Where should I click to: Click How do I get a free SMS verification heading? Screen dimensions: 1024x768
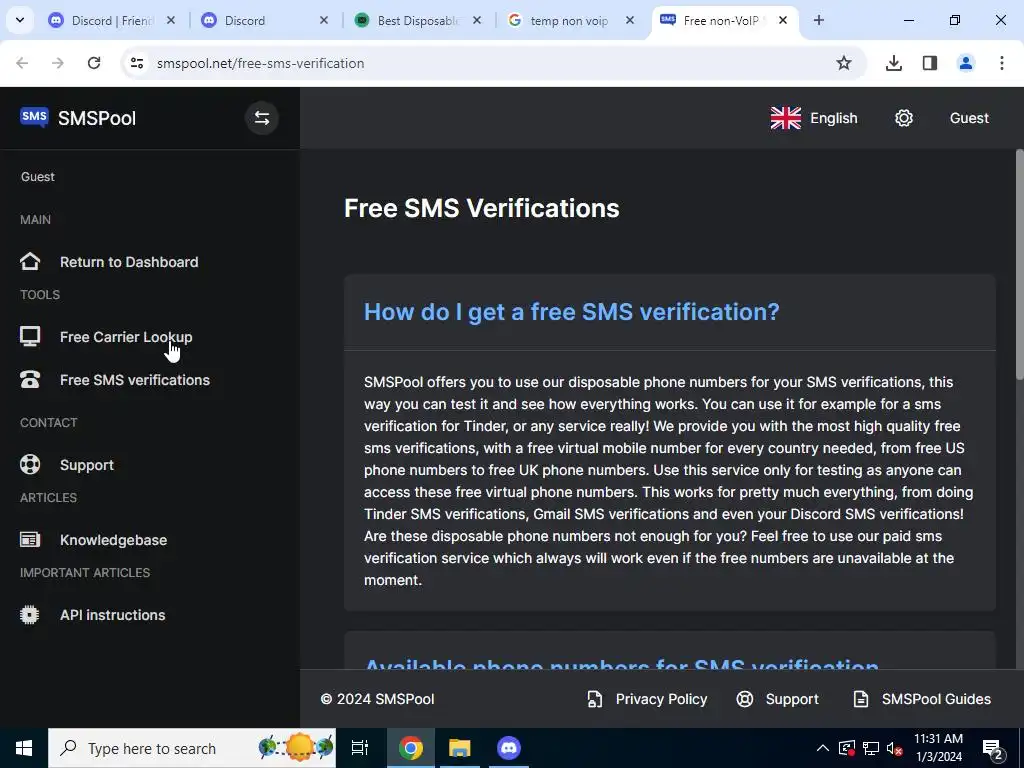[571, 312]
